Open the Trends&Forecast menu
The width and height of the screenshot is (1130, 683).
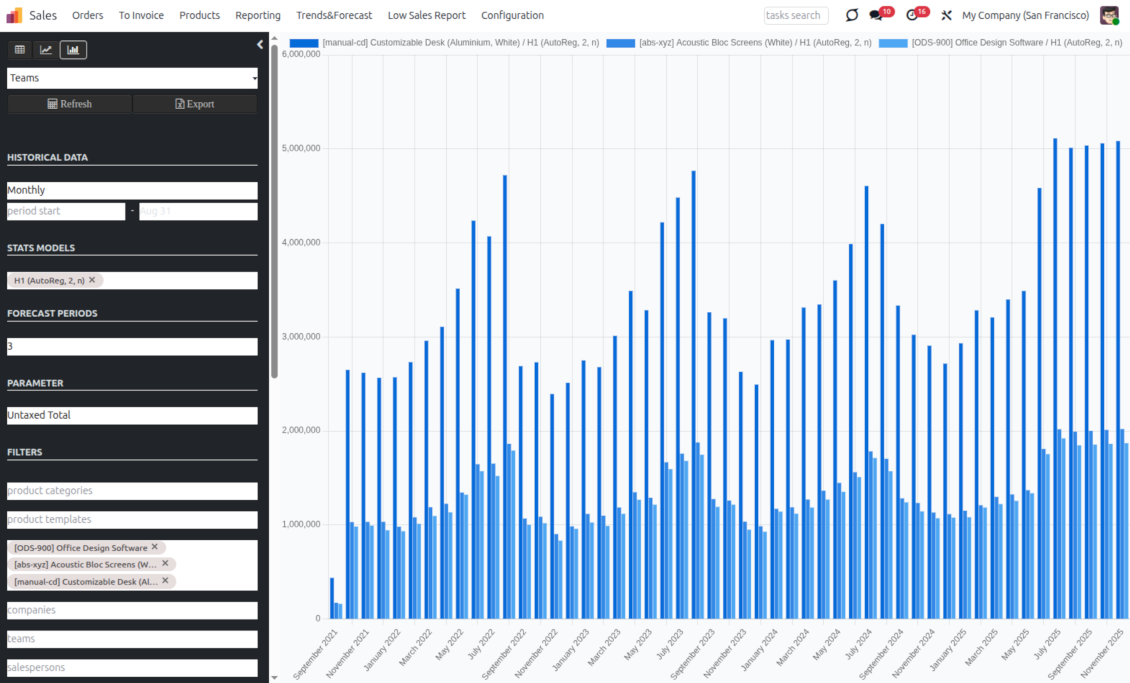pyautogui.click(x=334, y=15)
